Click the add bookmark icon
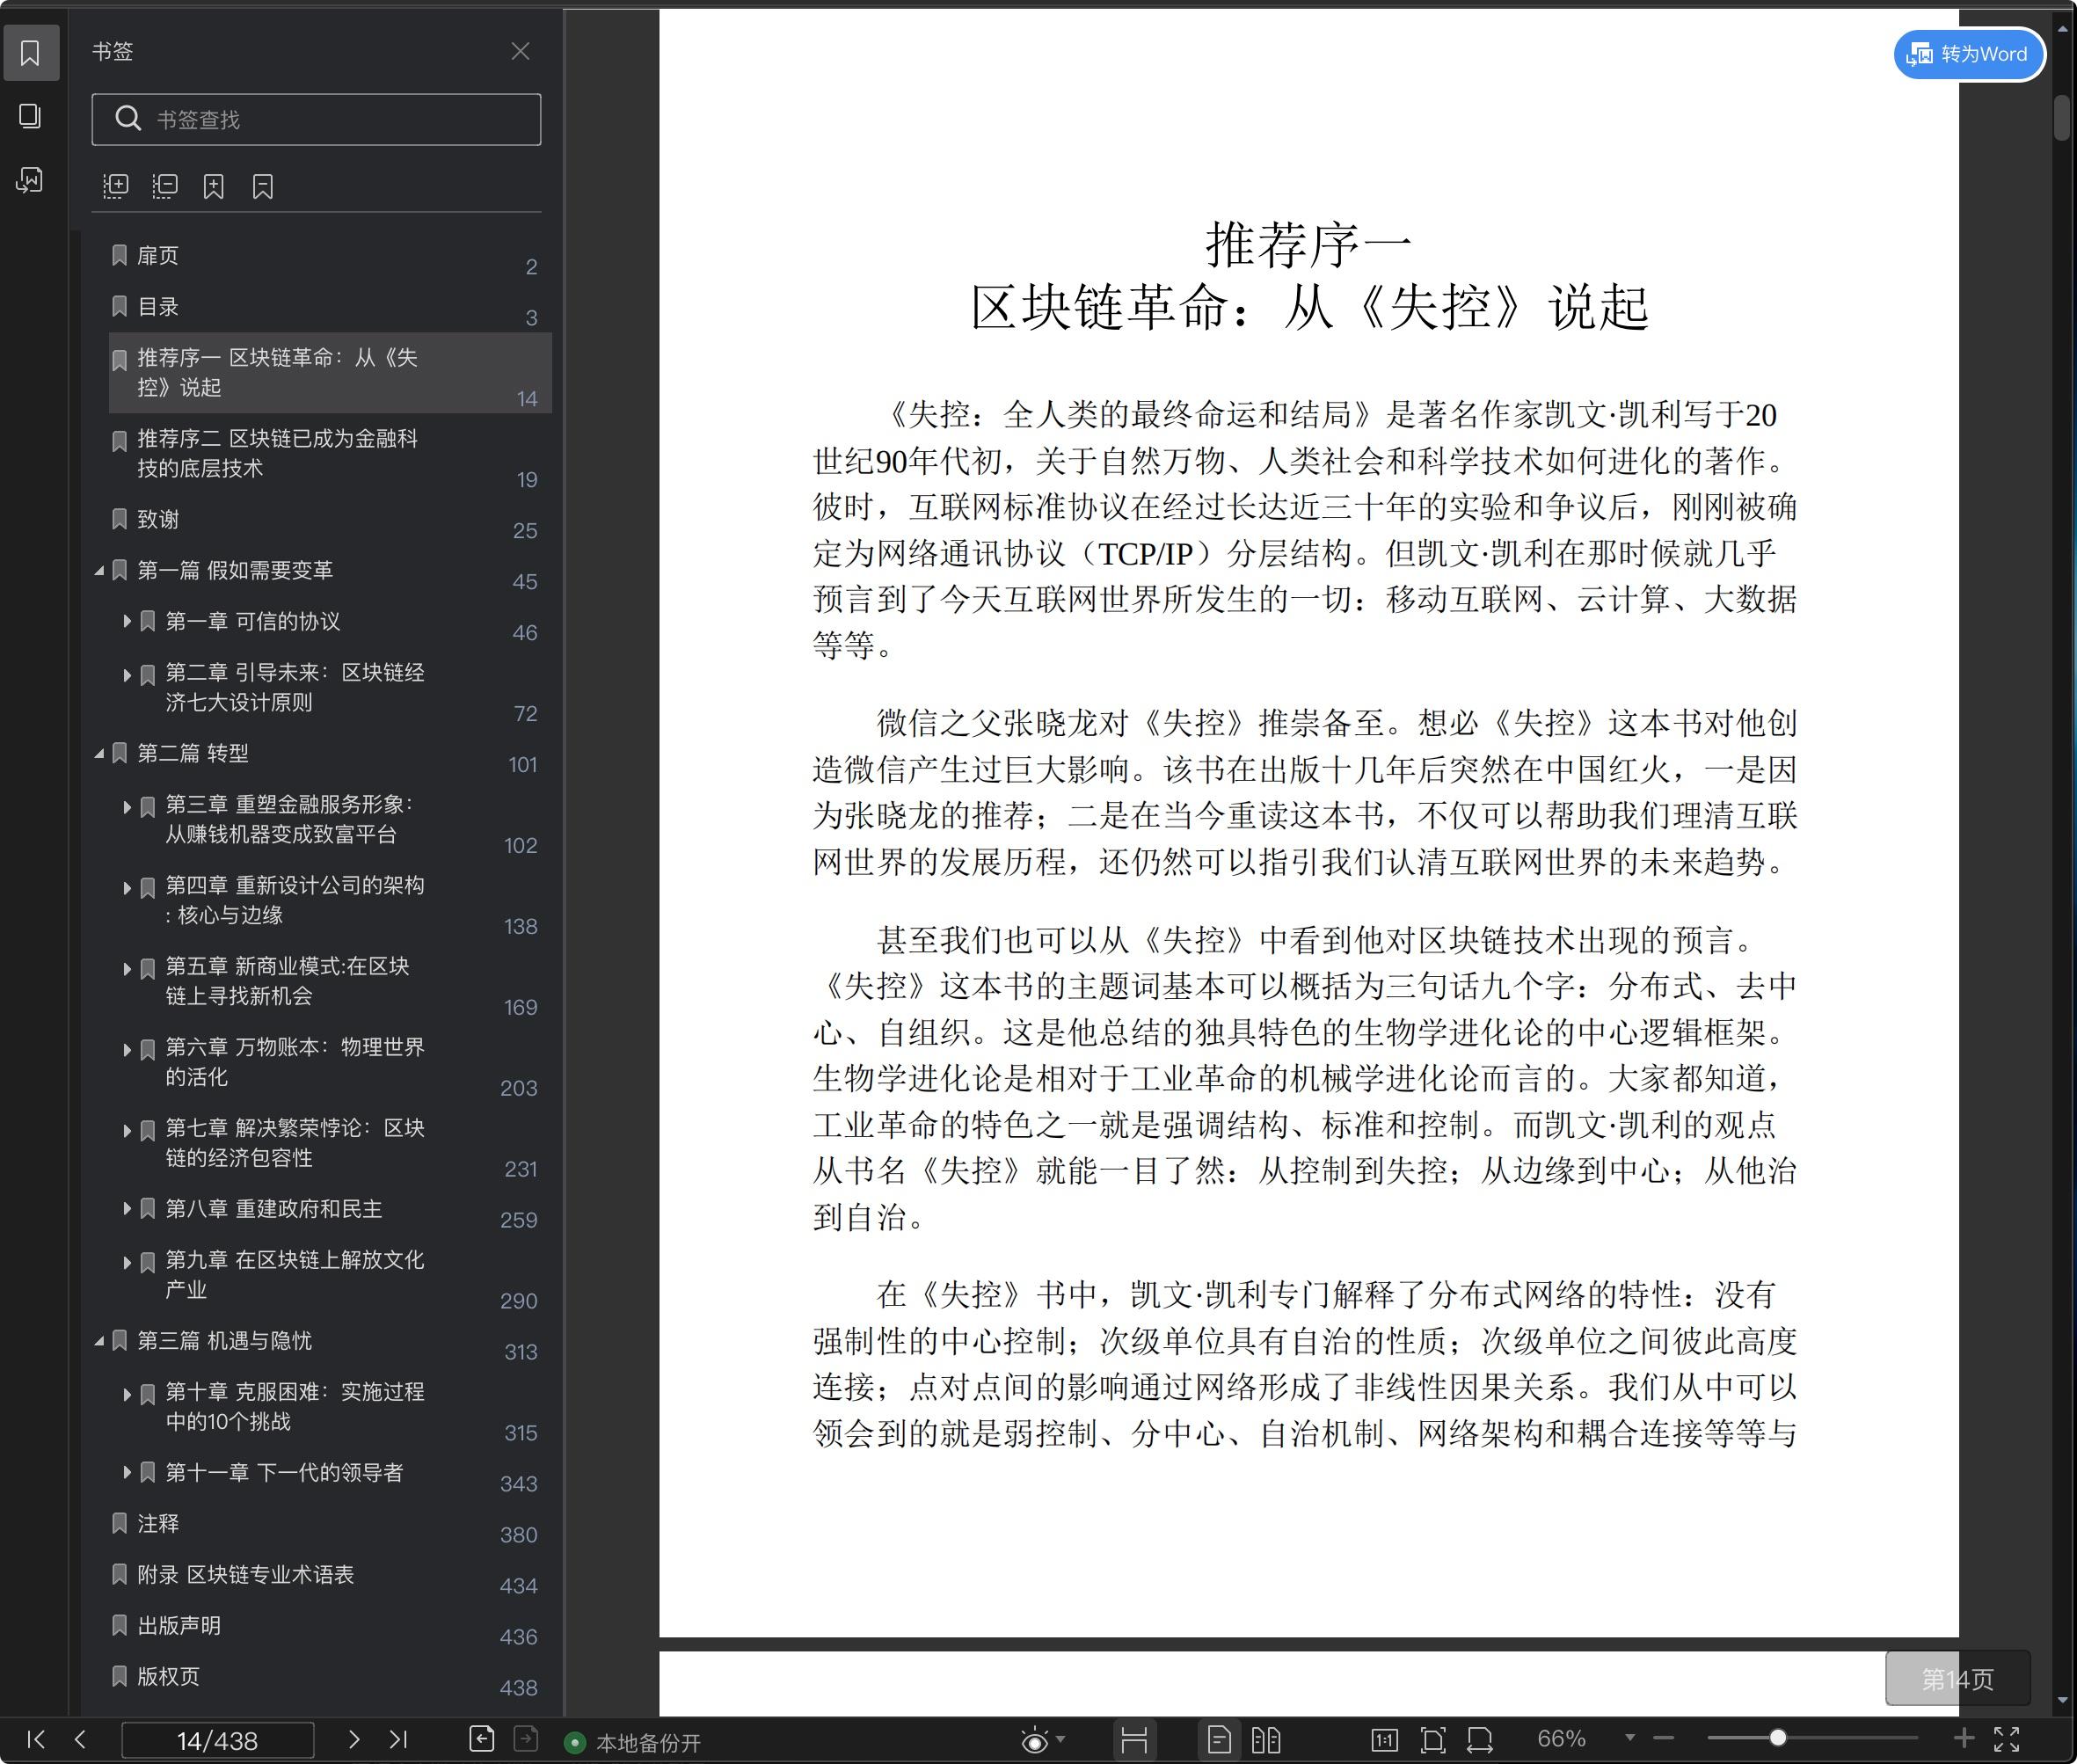Viewport: 2077px width, 1764px height. pyautogui.click(x=214, y=186)
